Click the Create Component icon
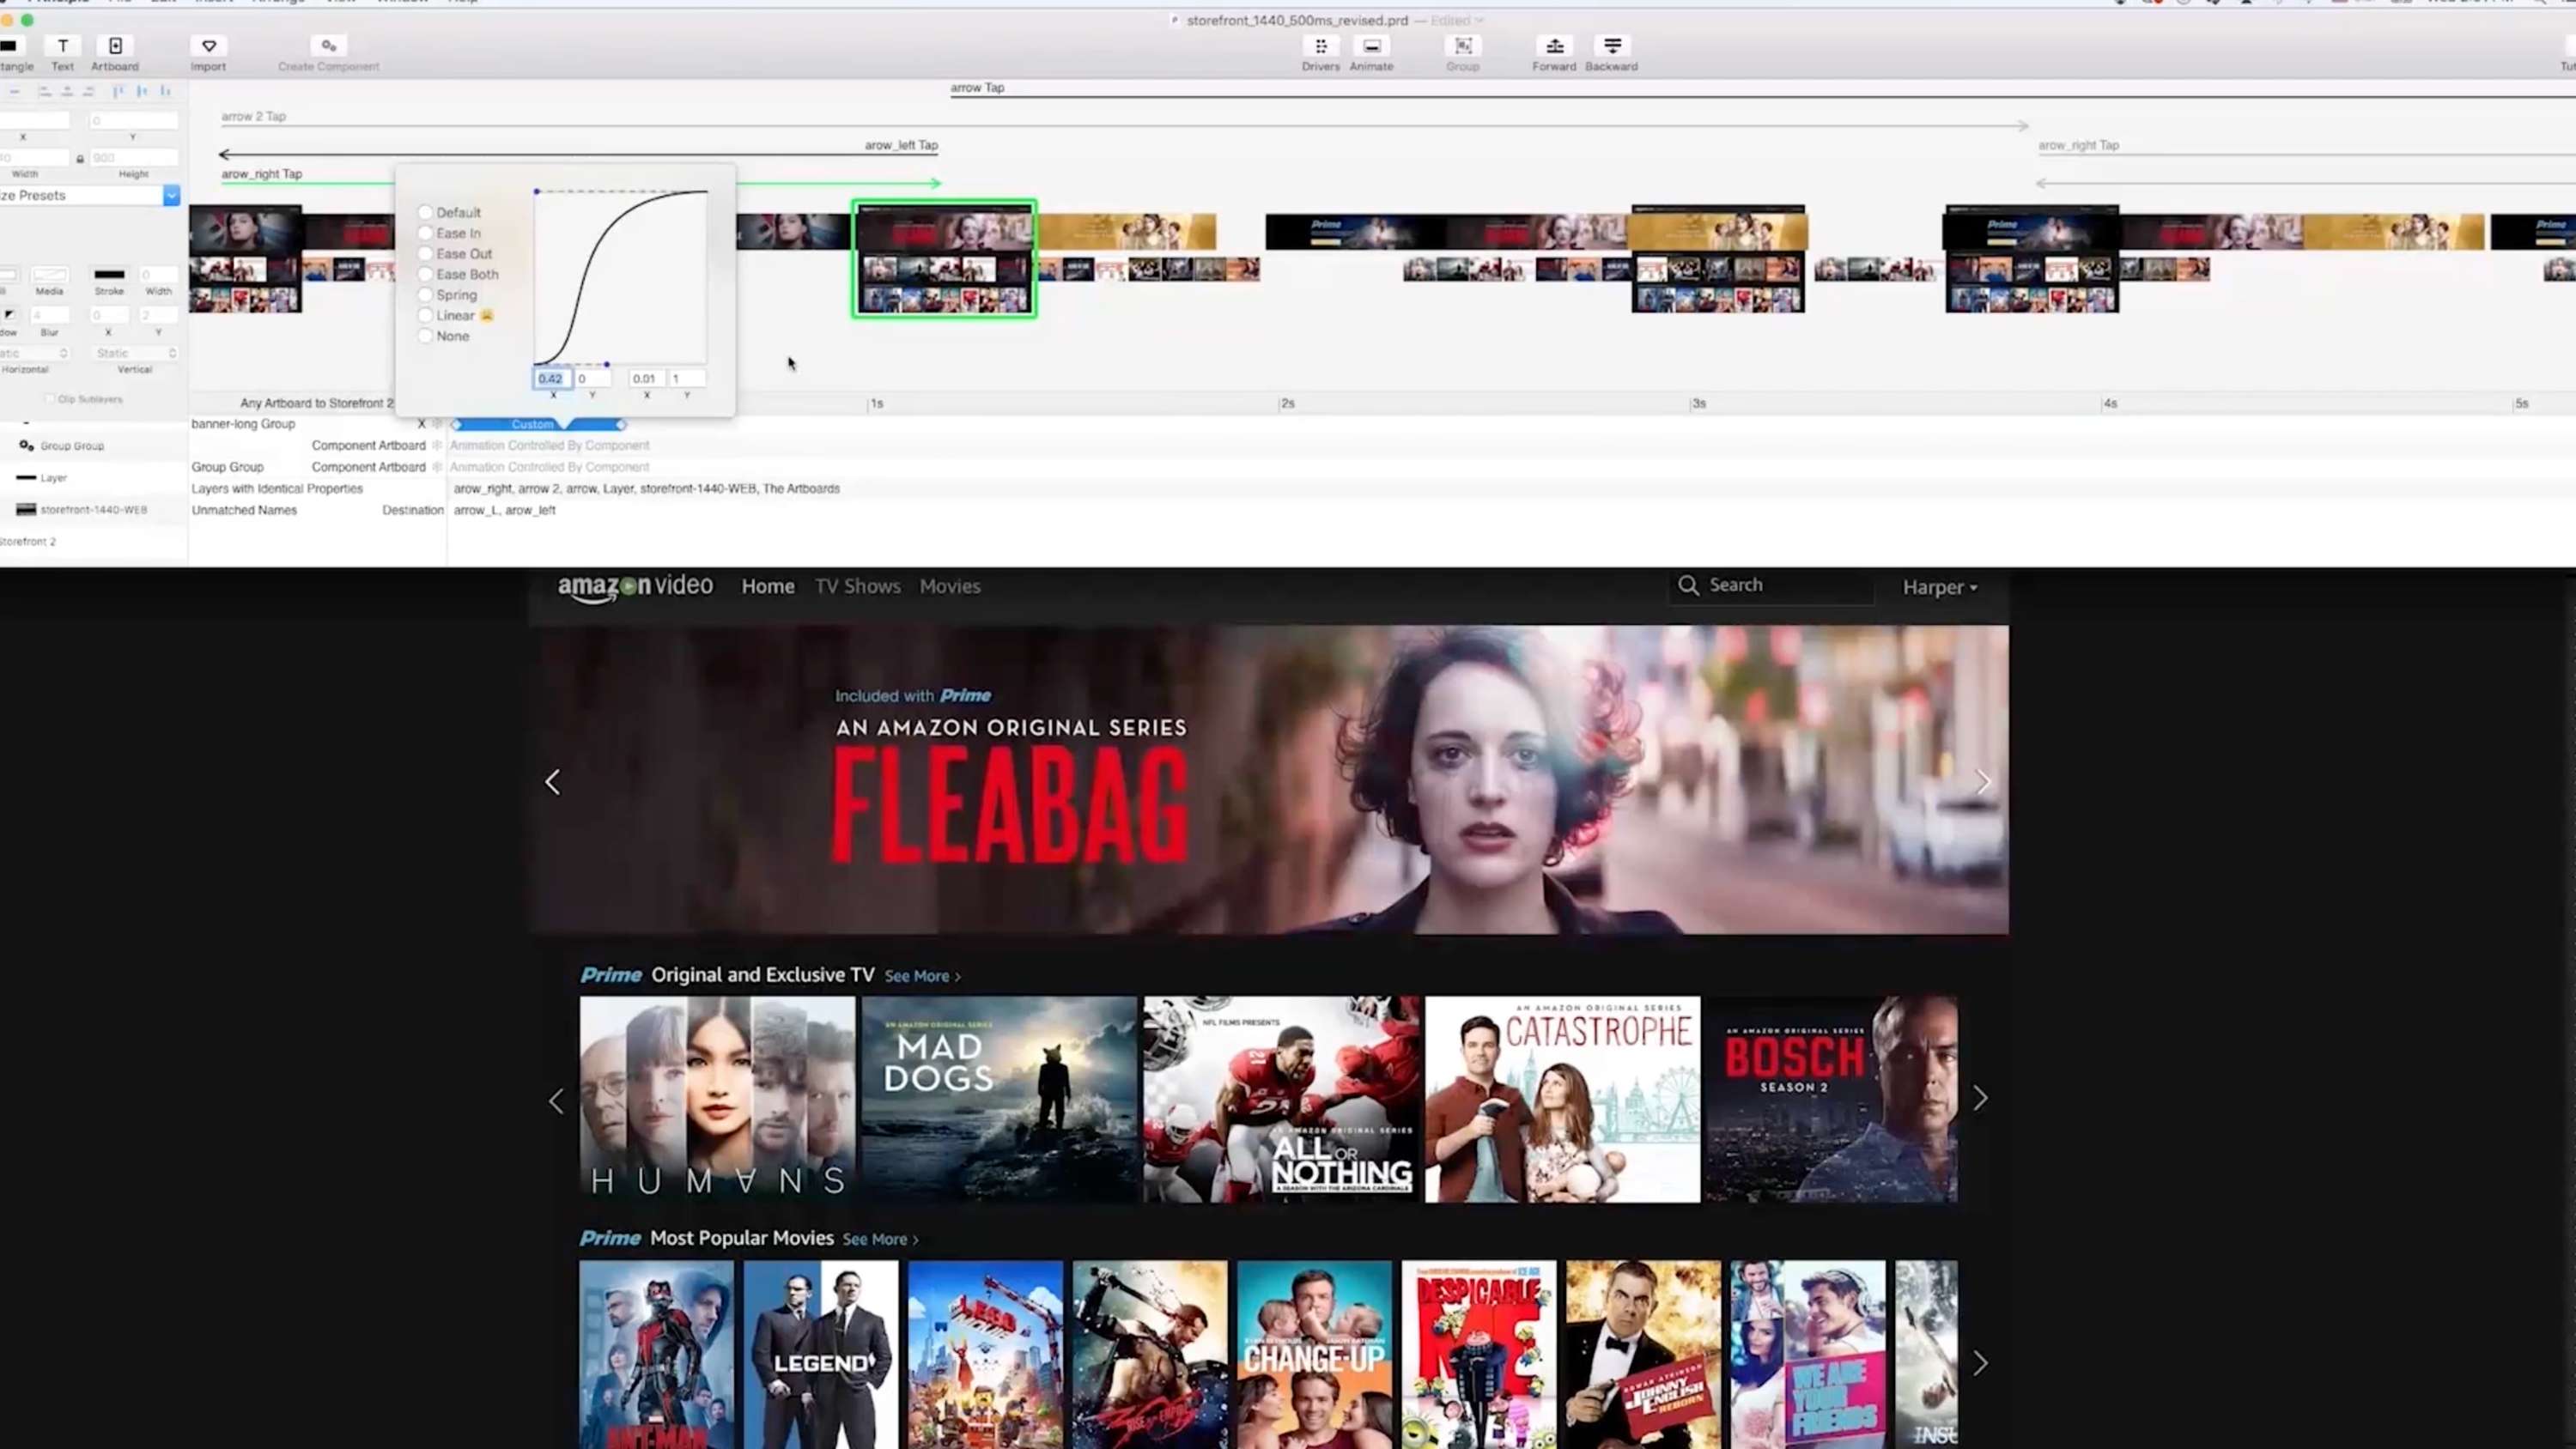This screenshot has height=1449, width=2576. [328, 46]
